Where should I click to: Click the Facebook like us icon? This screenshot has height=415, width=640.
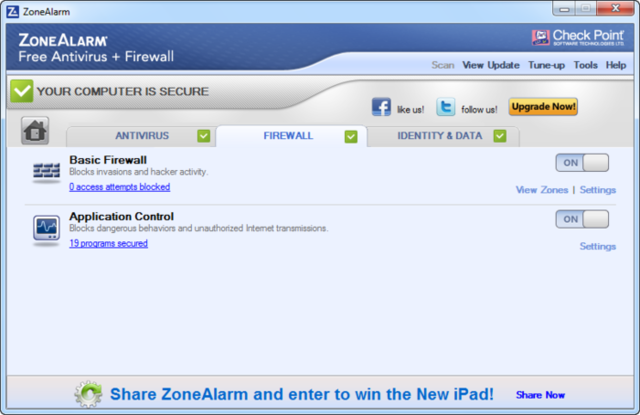381,107
